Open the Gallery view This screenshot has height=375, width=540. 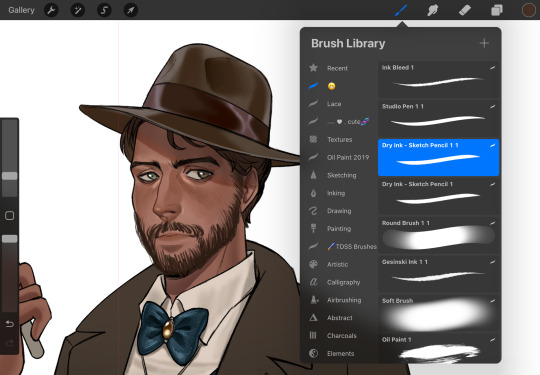point(21,10)
